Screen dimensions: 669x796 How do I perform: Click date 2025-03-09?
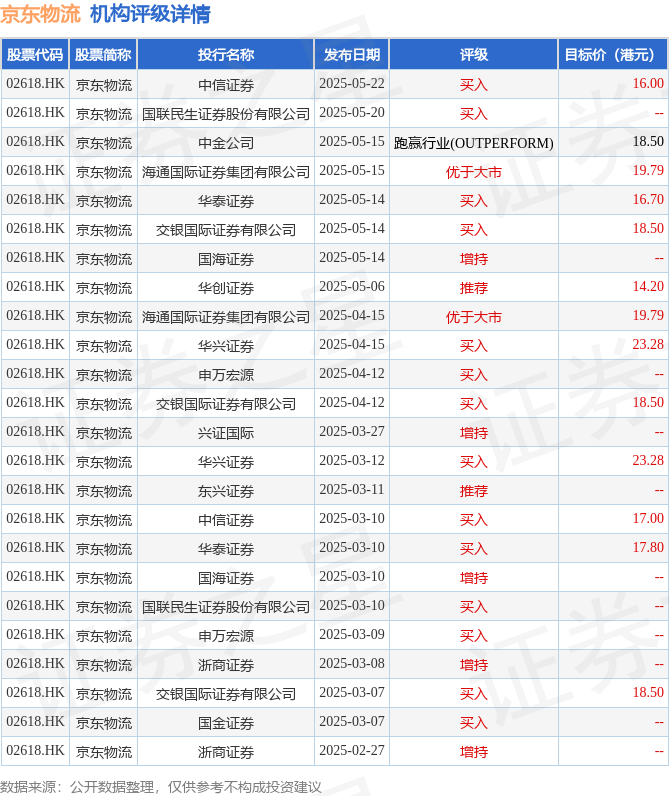pos(352,635)
